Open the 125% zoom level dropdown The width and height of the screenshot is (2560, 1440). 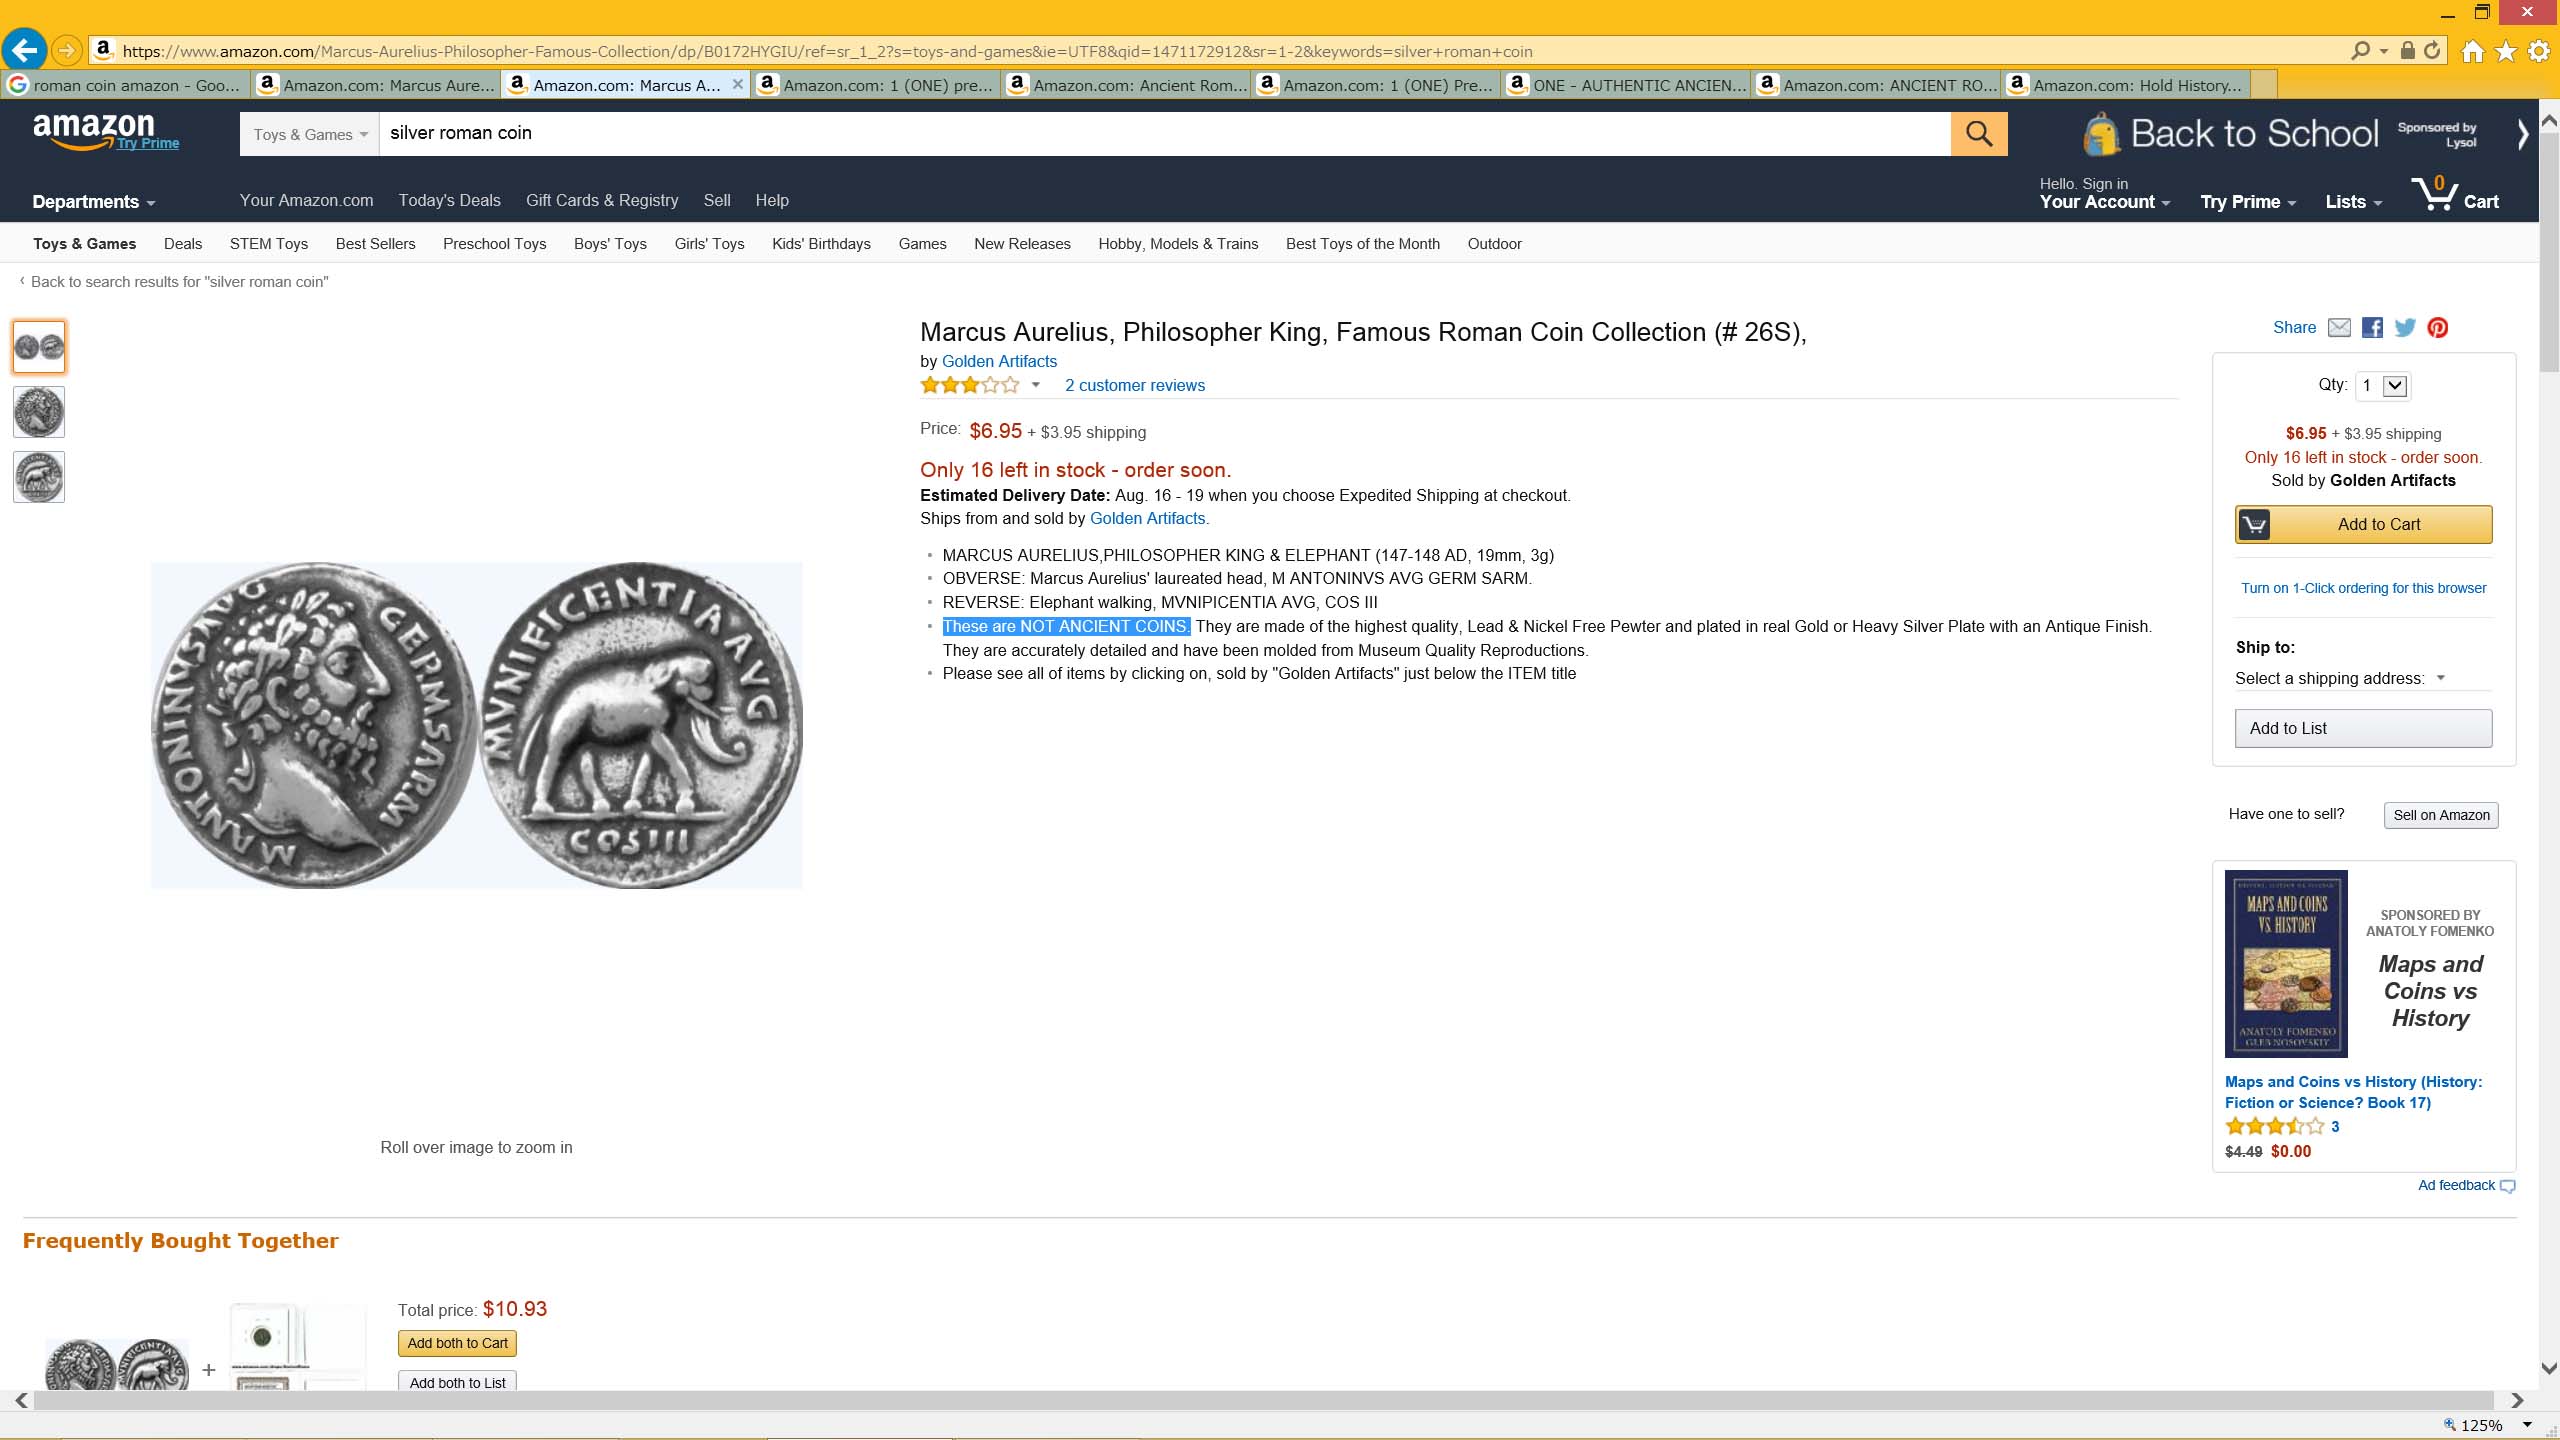2527,1425
